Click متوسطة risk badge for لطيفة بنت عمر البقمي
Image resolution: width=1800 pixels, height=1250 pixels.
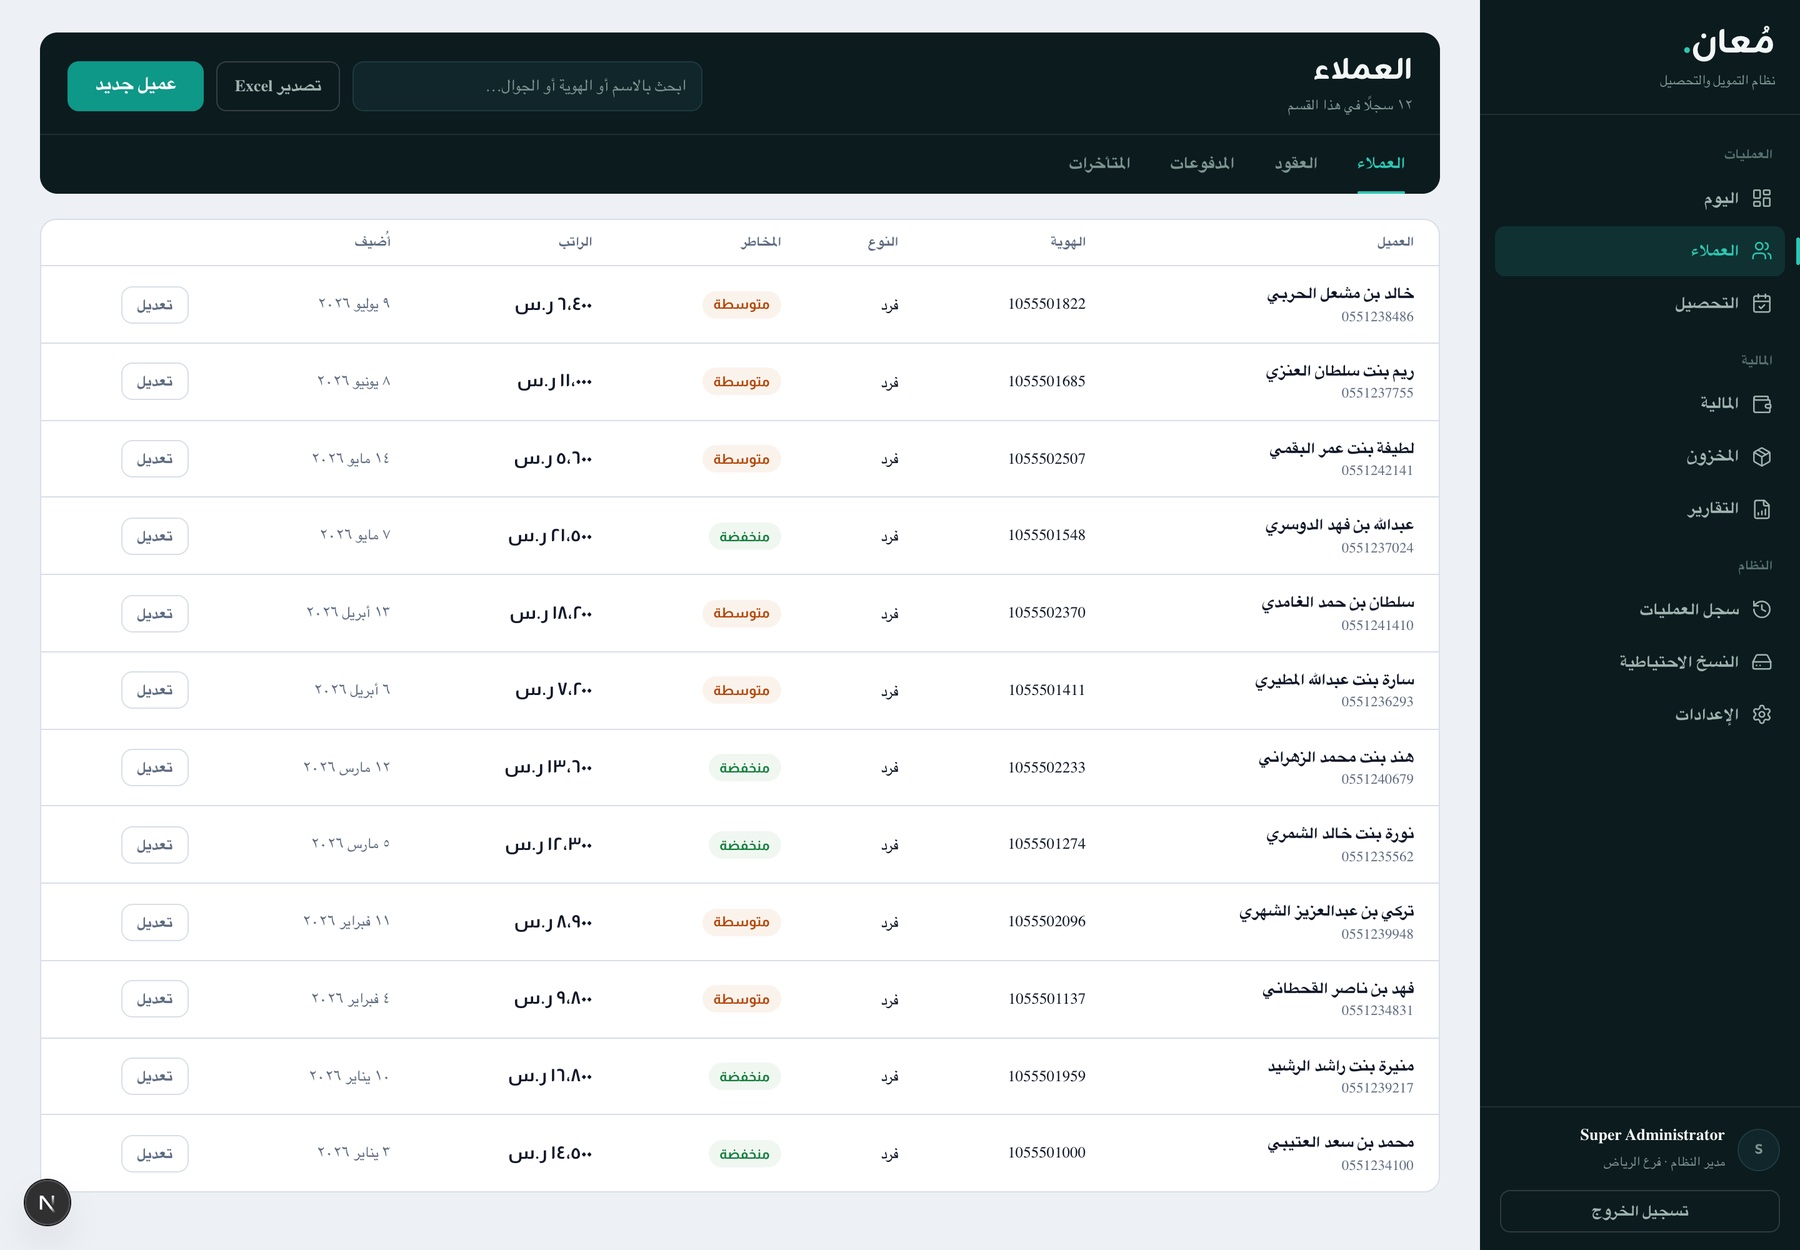741,459
